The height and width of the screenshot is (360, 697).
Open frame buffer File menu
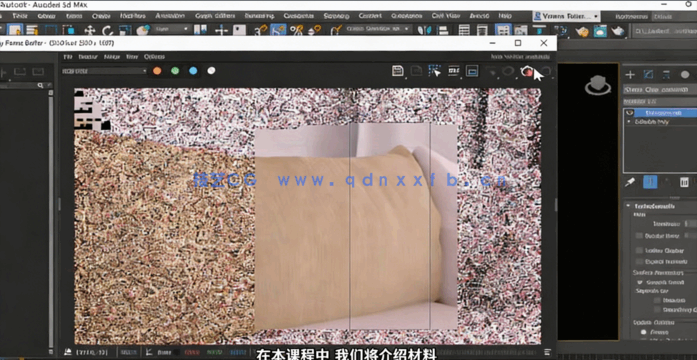coord(68,56)
